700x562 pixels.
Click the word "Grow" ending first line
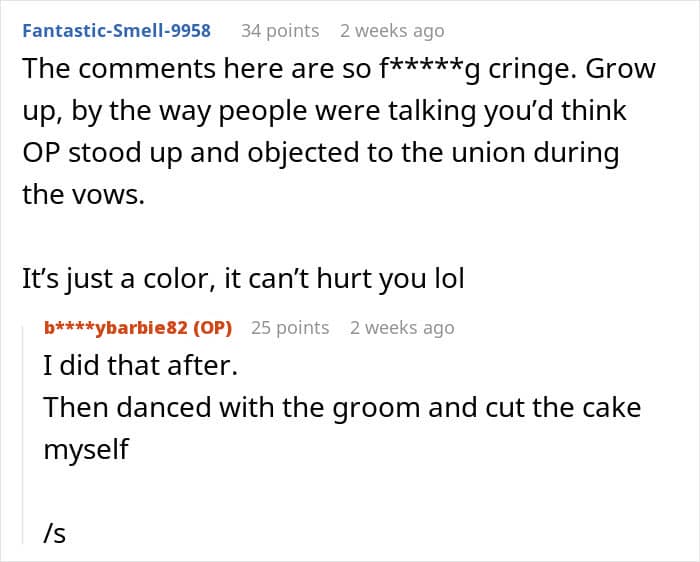pyautogui.click(x=620, y=69)
